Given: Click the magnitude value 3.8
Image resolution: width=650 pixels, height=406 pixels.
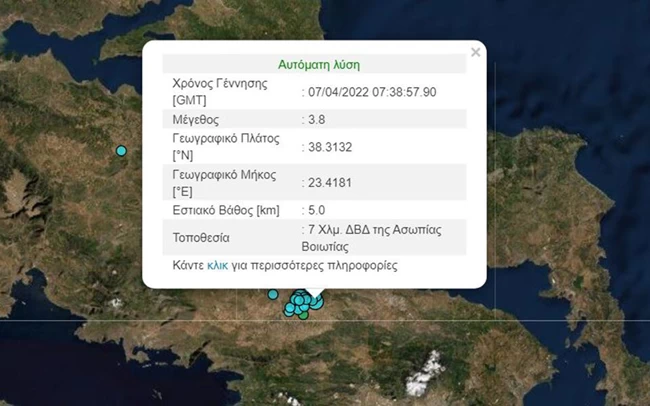Looking at the screenshot, I should (x=316, y=119).
